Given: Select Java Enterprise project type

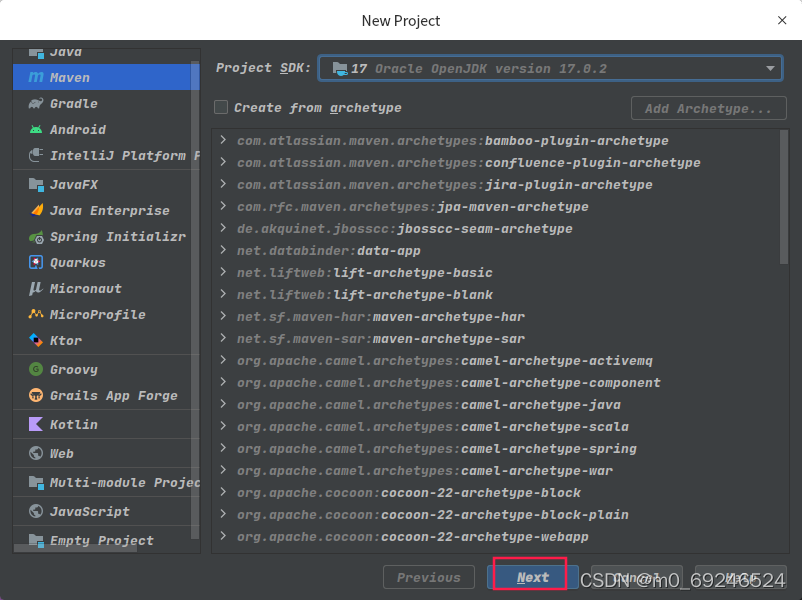Looking at the screenshot, I should click(x=109, y=211).
